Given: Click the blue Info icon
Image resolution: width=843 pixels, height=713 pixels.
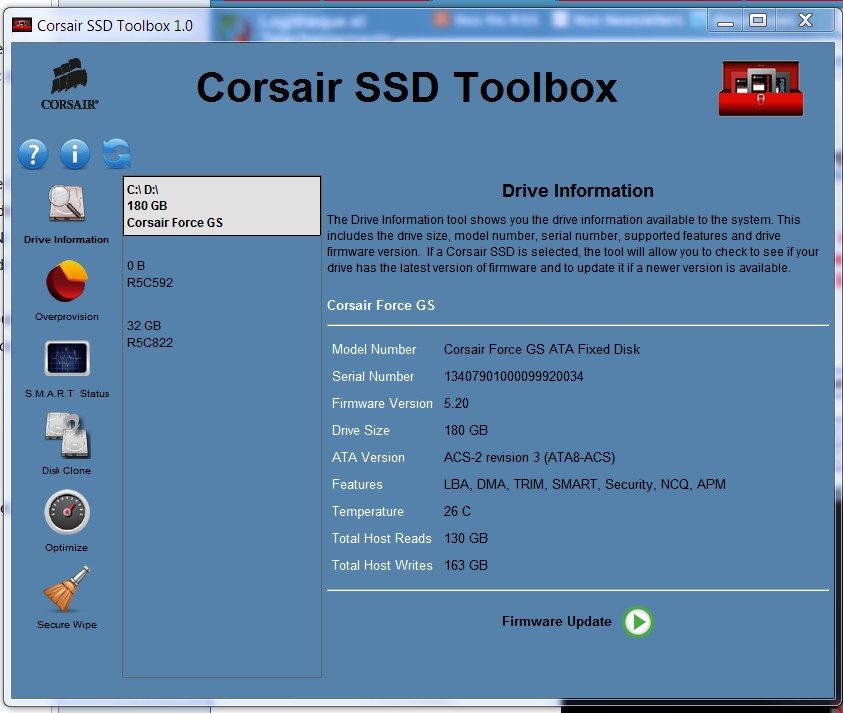Looking at the screenshot, I should coord(75,155).
